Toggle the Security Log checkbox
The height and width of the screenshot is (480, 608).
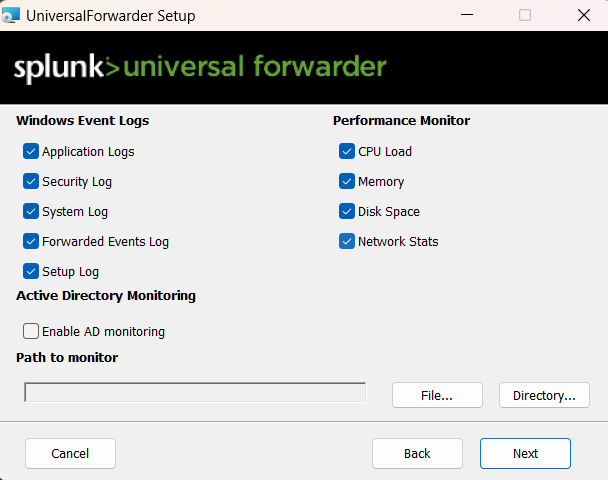coord(31,181)
